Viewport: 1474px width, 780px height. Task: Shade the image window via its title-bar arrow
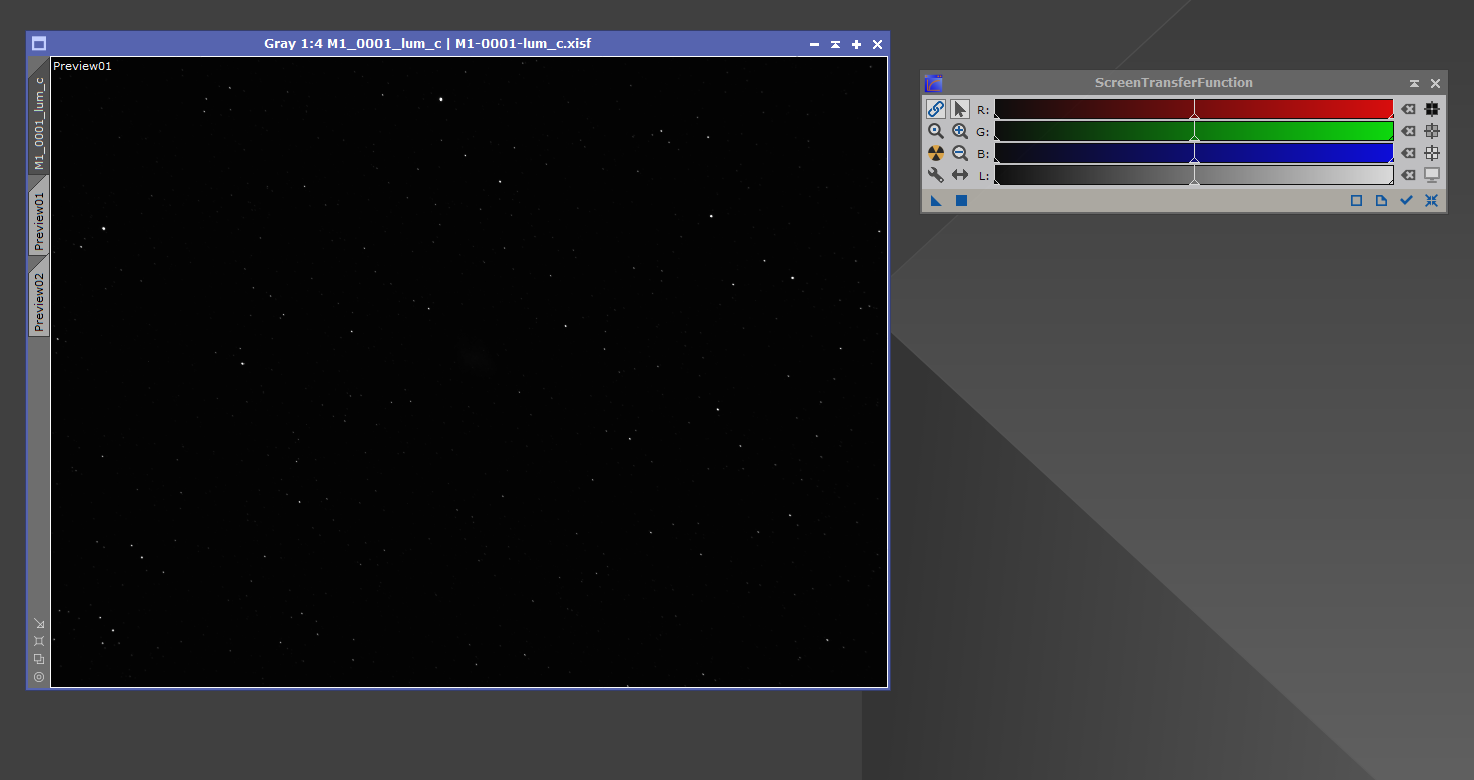pyautogui.click(x=835, y=43)
